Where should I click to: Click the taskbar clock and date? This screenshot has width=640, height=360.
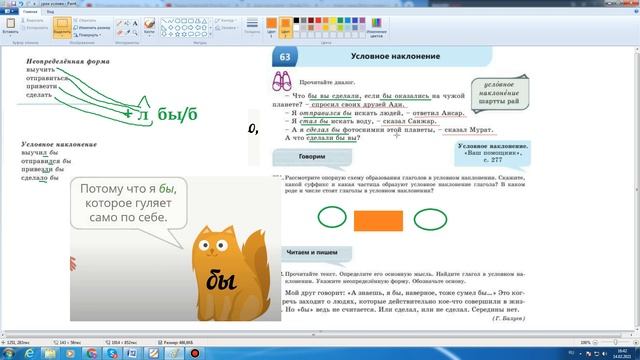pyautogui.click(x=622, y=353)
